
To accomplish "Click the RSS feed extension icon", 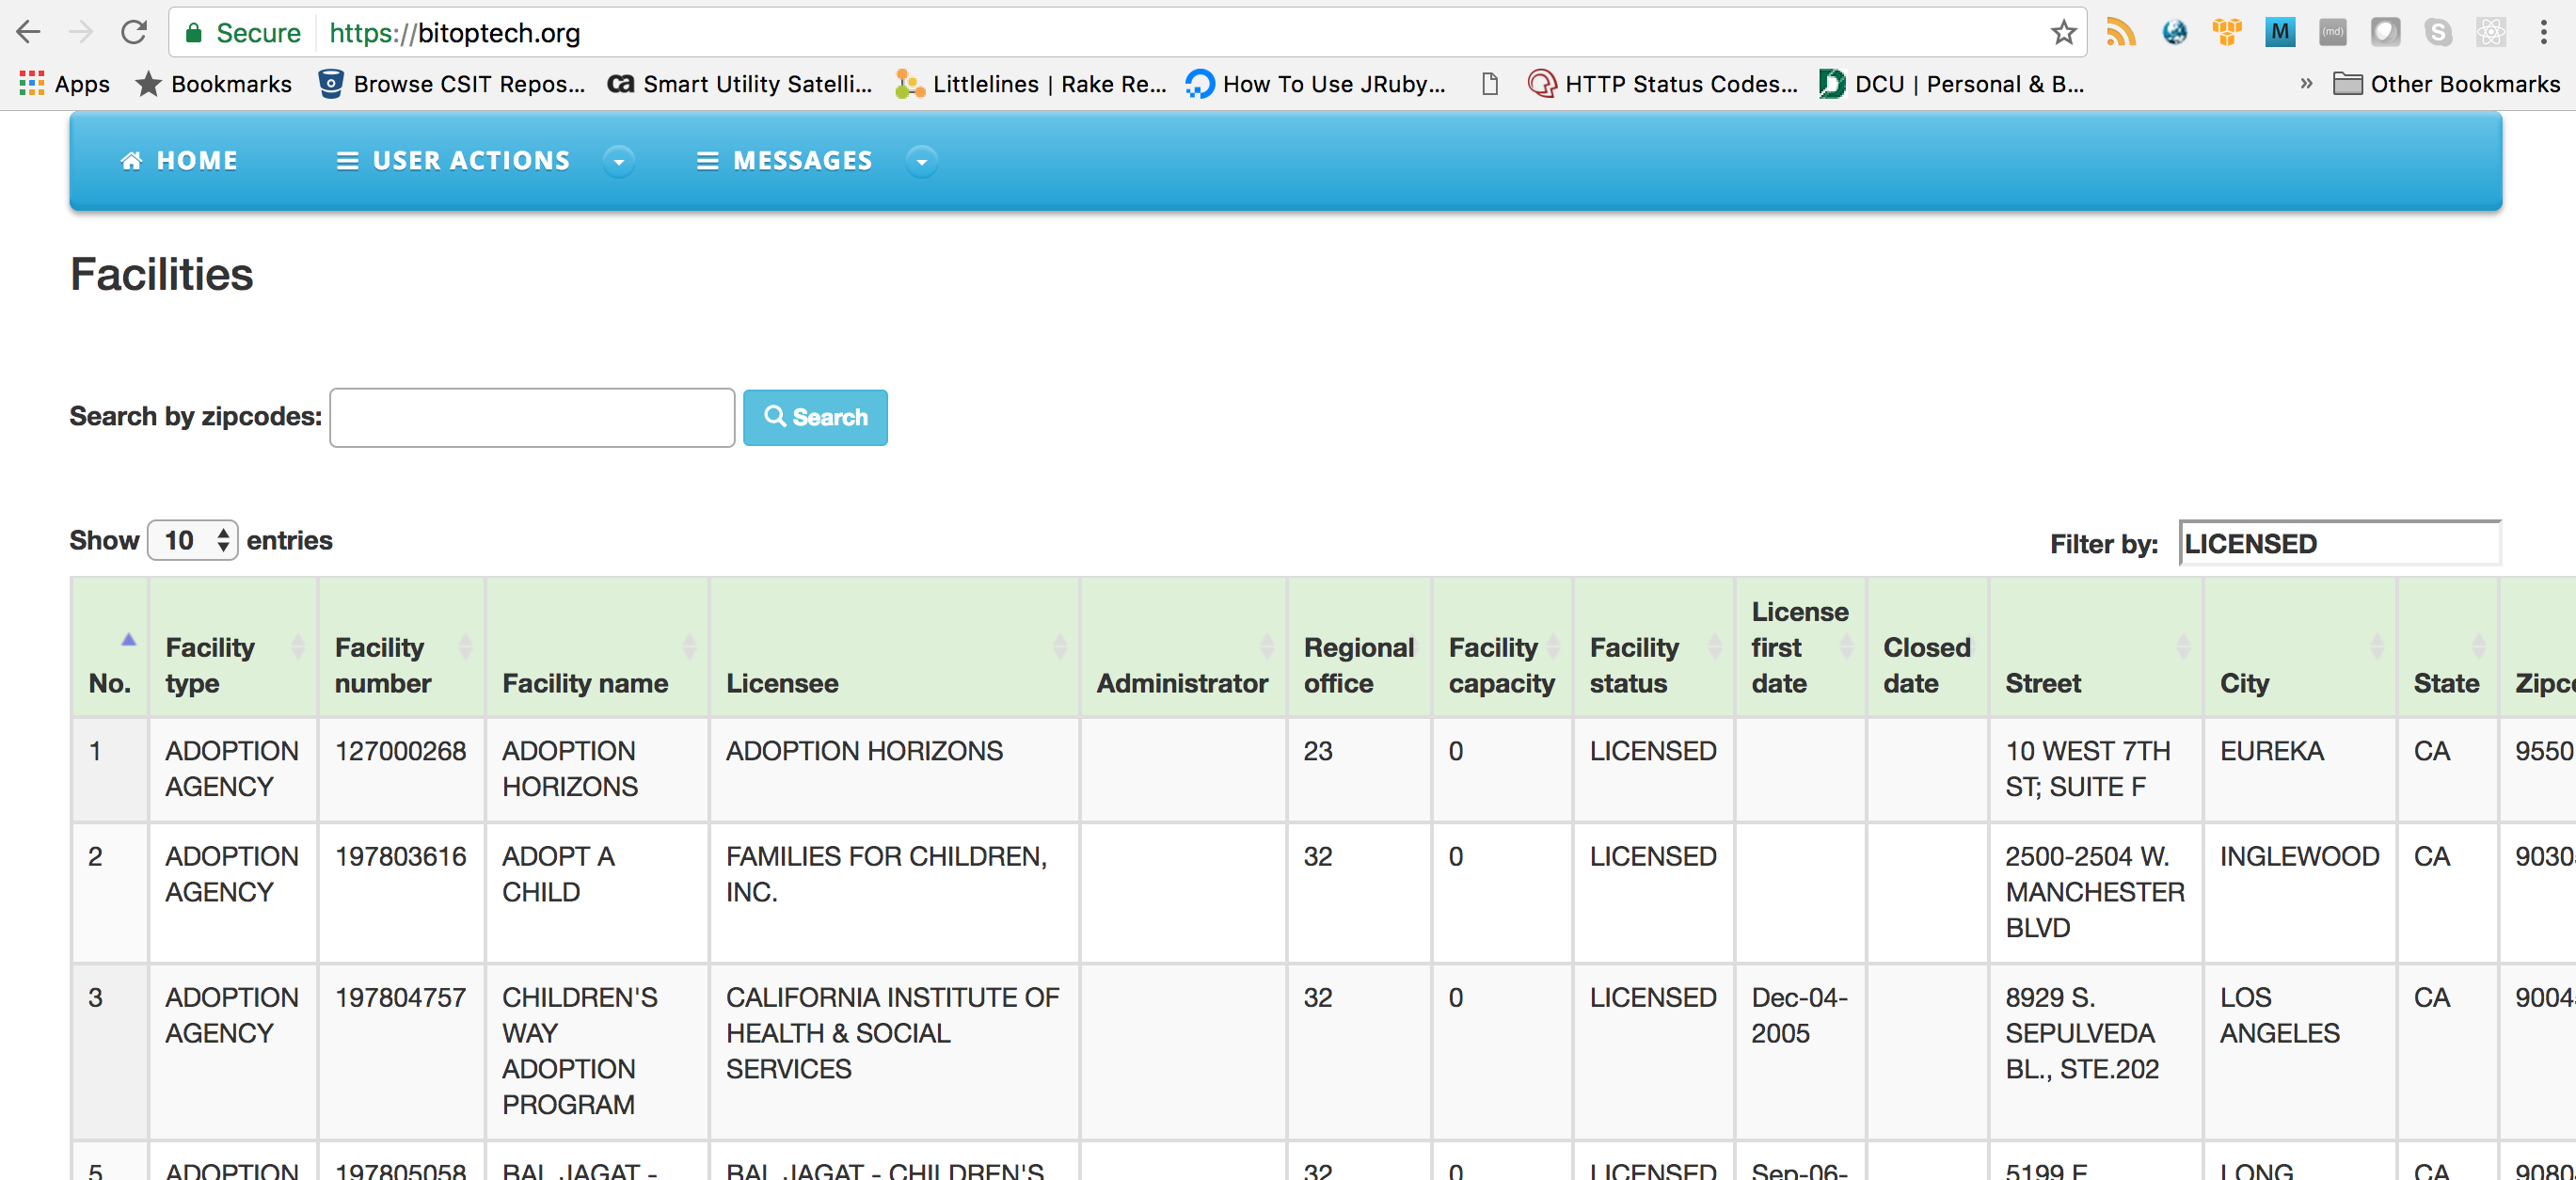I will click(x=2120, y=33).
